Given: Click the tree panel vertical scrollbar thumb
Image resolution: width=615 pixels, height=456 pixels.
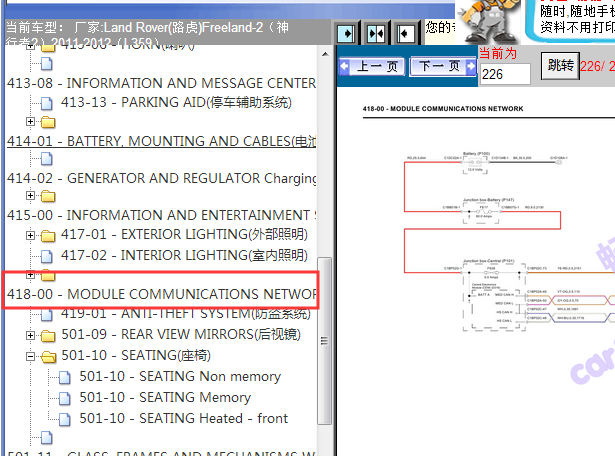Looking at the screenshot, I should point(324,341).
